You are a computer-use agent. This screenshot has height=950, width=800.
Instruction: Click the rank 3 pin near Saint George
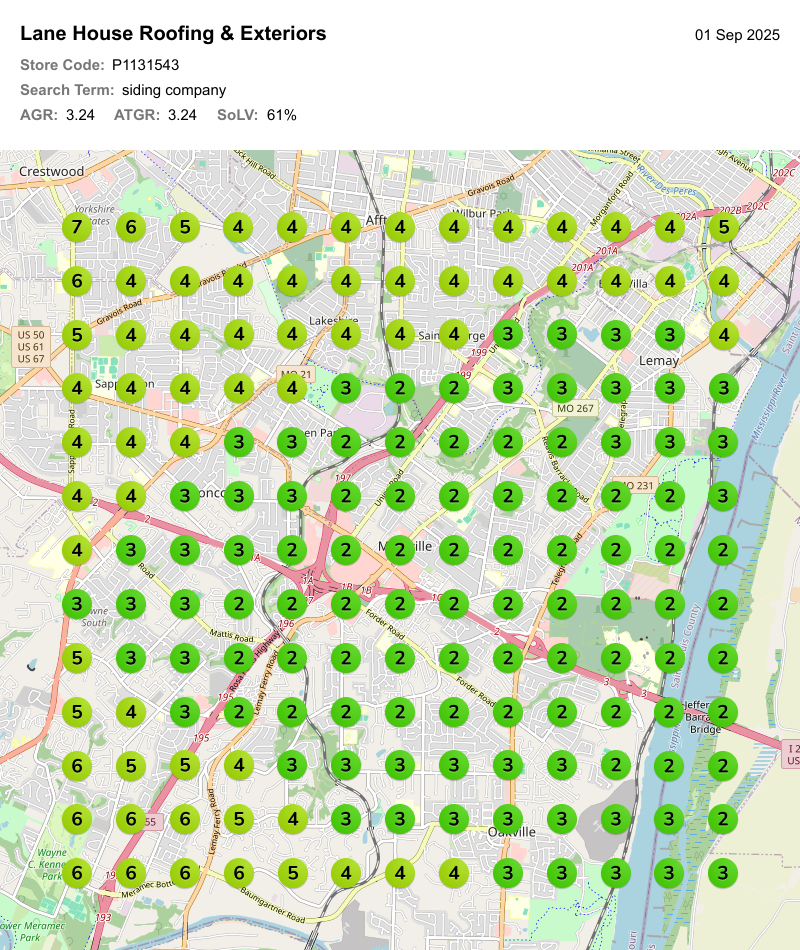click(506, 334)
